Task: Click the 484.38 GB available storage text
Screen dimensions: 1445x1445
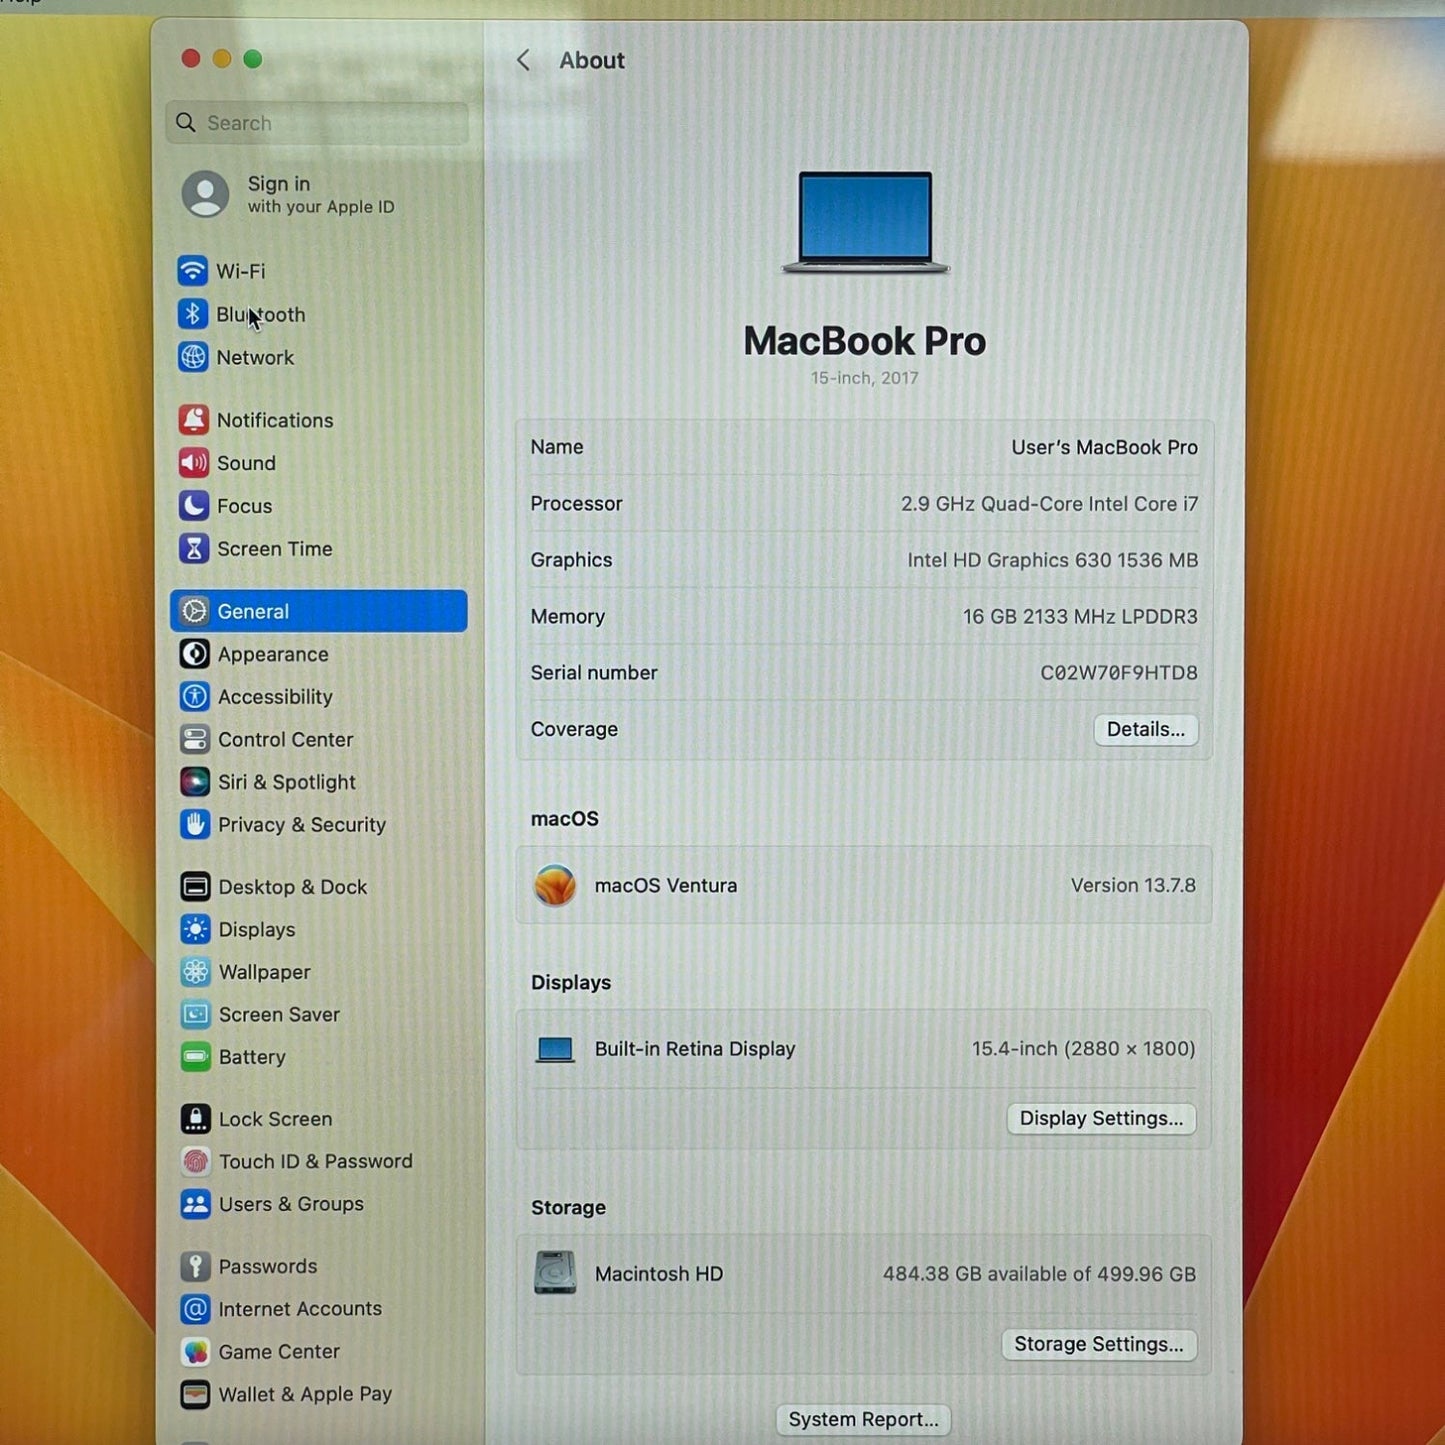Action: 1039,1274
